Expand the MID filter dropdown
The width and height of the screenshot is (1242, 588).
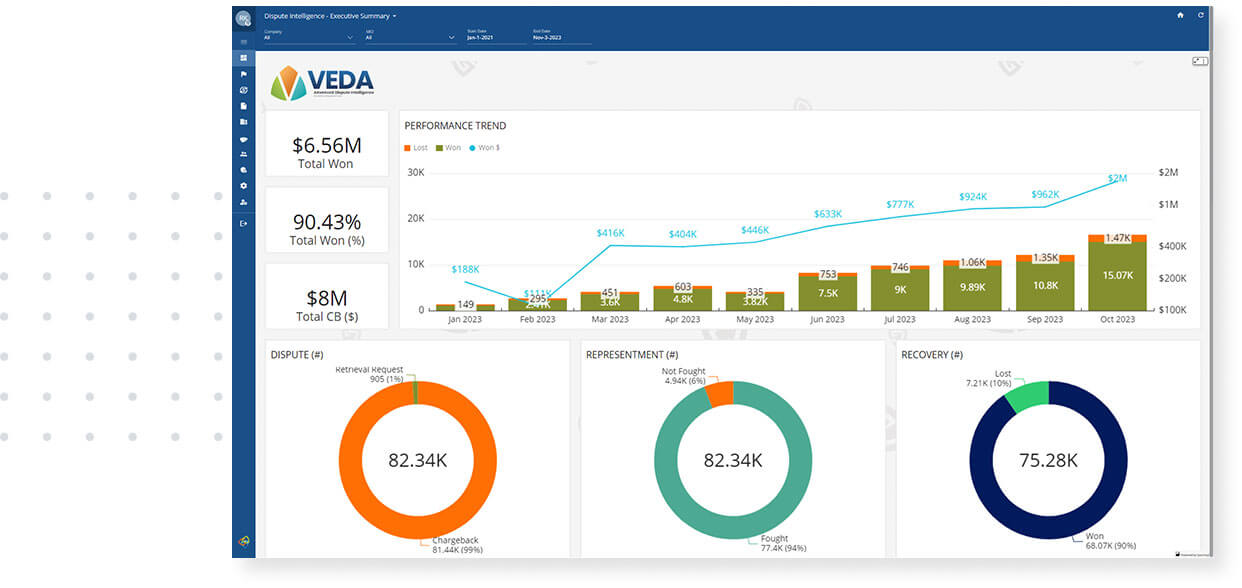pyautogui.click(x=410, y=38)
